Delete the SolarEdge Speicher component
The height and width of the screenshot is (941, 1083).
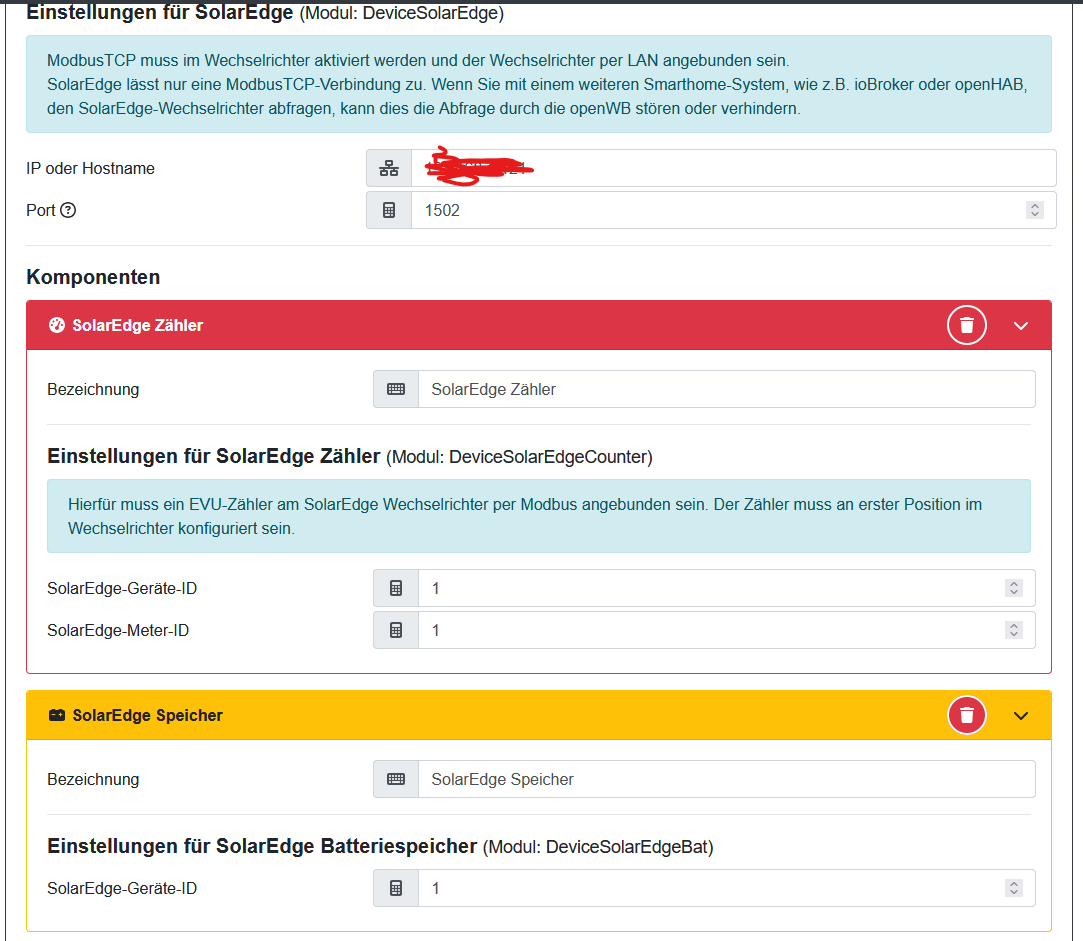(966, 715)
